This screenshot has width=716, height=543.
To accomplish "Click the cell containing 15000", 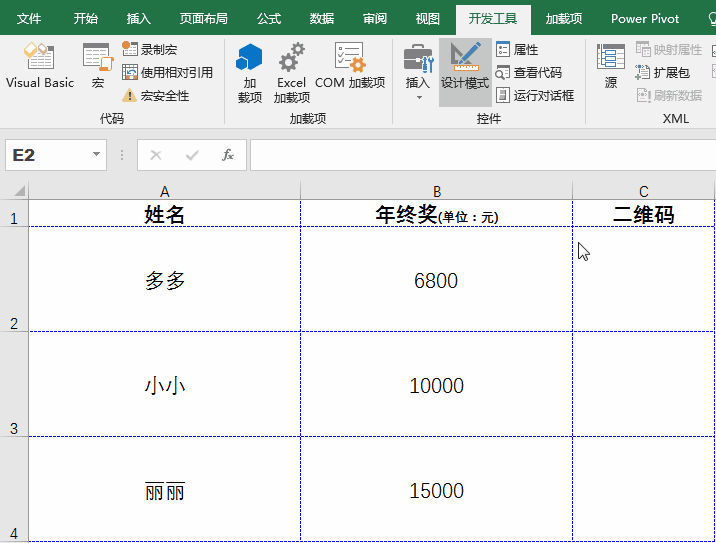I will click(437, 489).
